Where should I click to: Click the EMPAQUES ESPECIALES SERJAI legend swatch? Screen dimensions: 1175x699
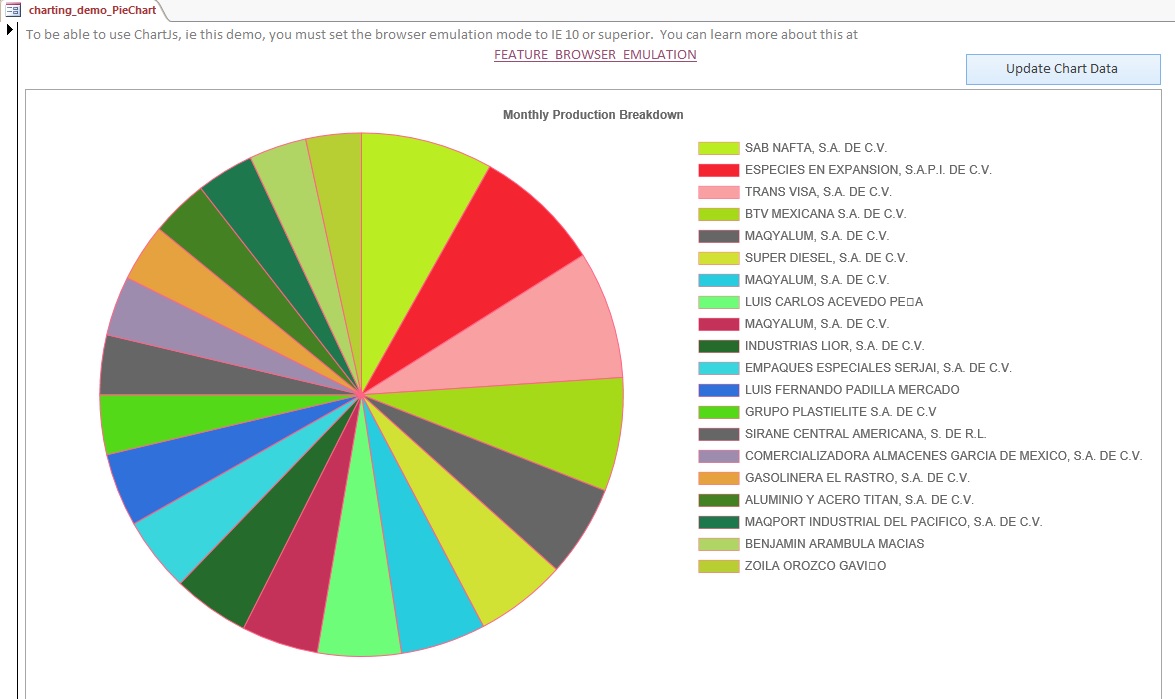(x=719, y=368)
